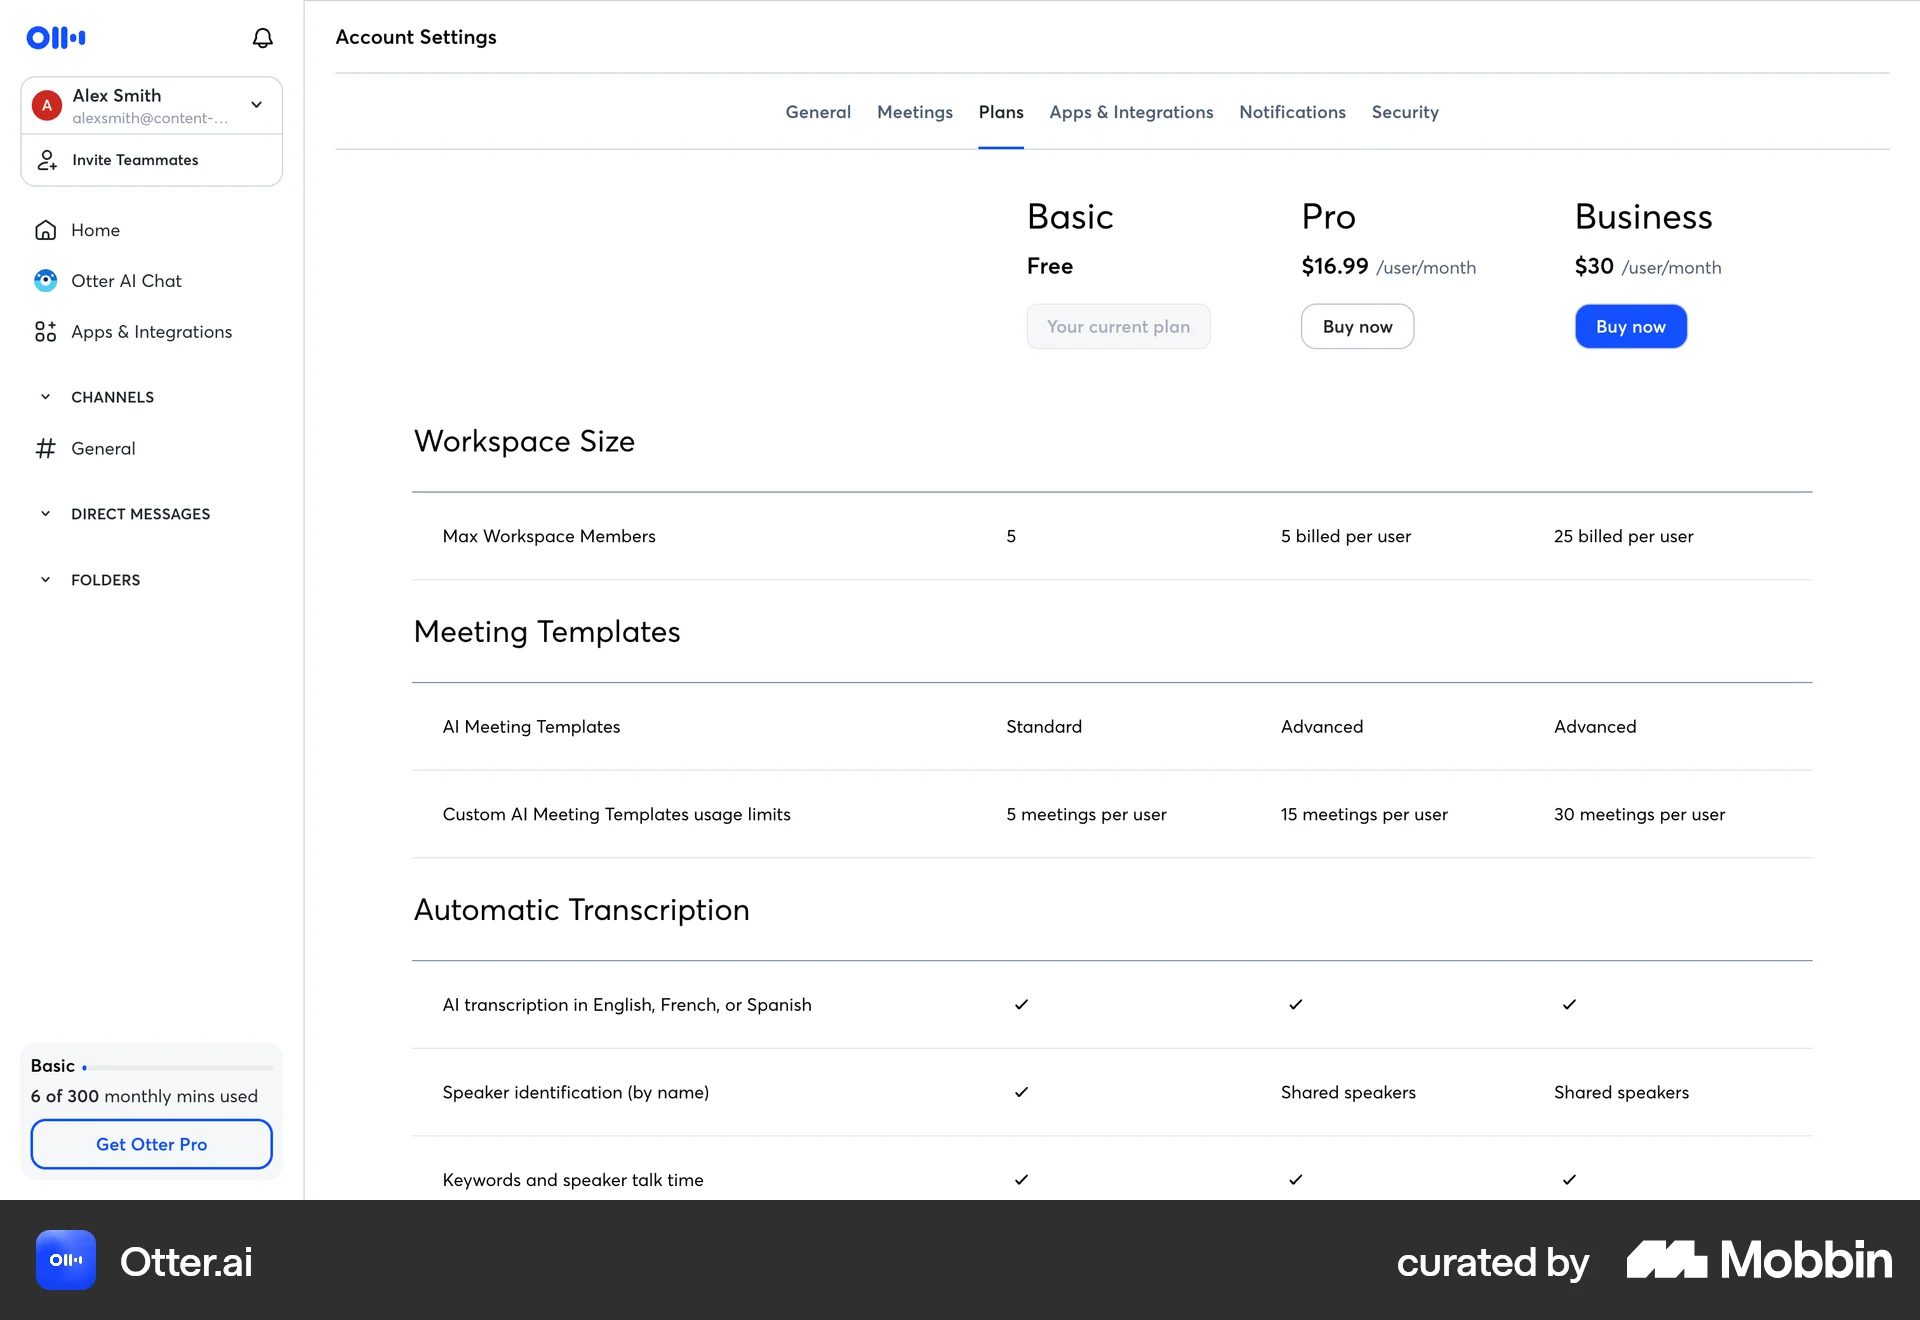This screenshot has height=1320, width=1920.
Task: Click the Workspace Size heading
Action: (524, 441)
